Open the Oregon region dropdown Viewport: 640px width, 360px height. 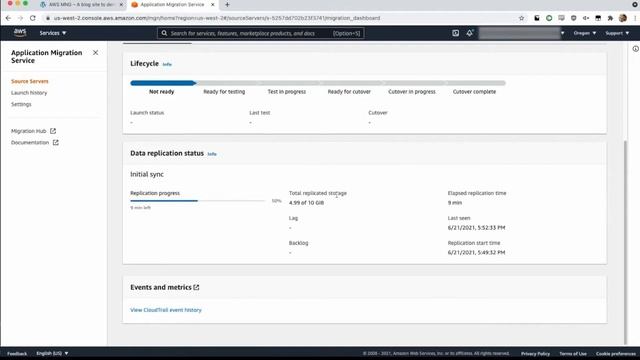click(584, 33)
